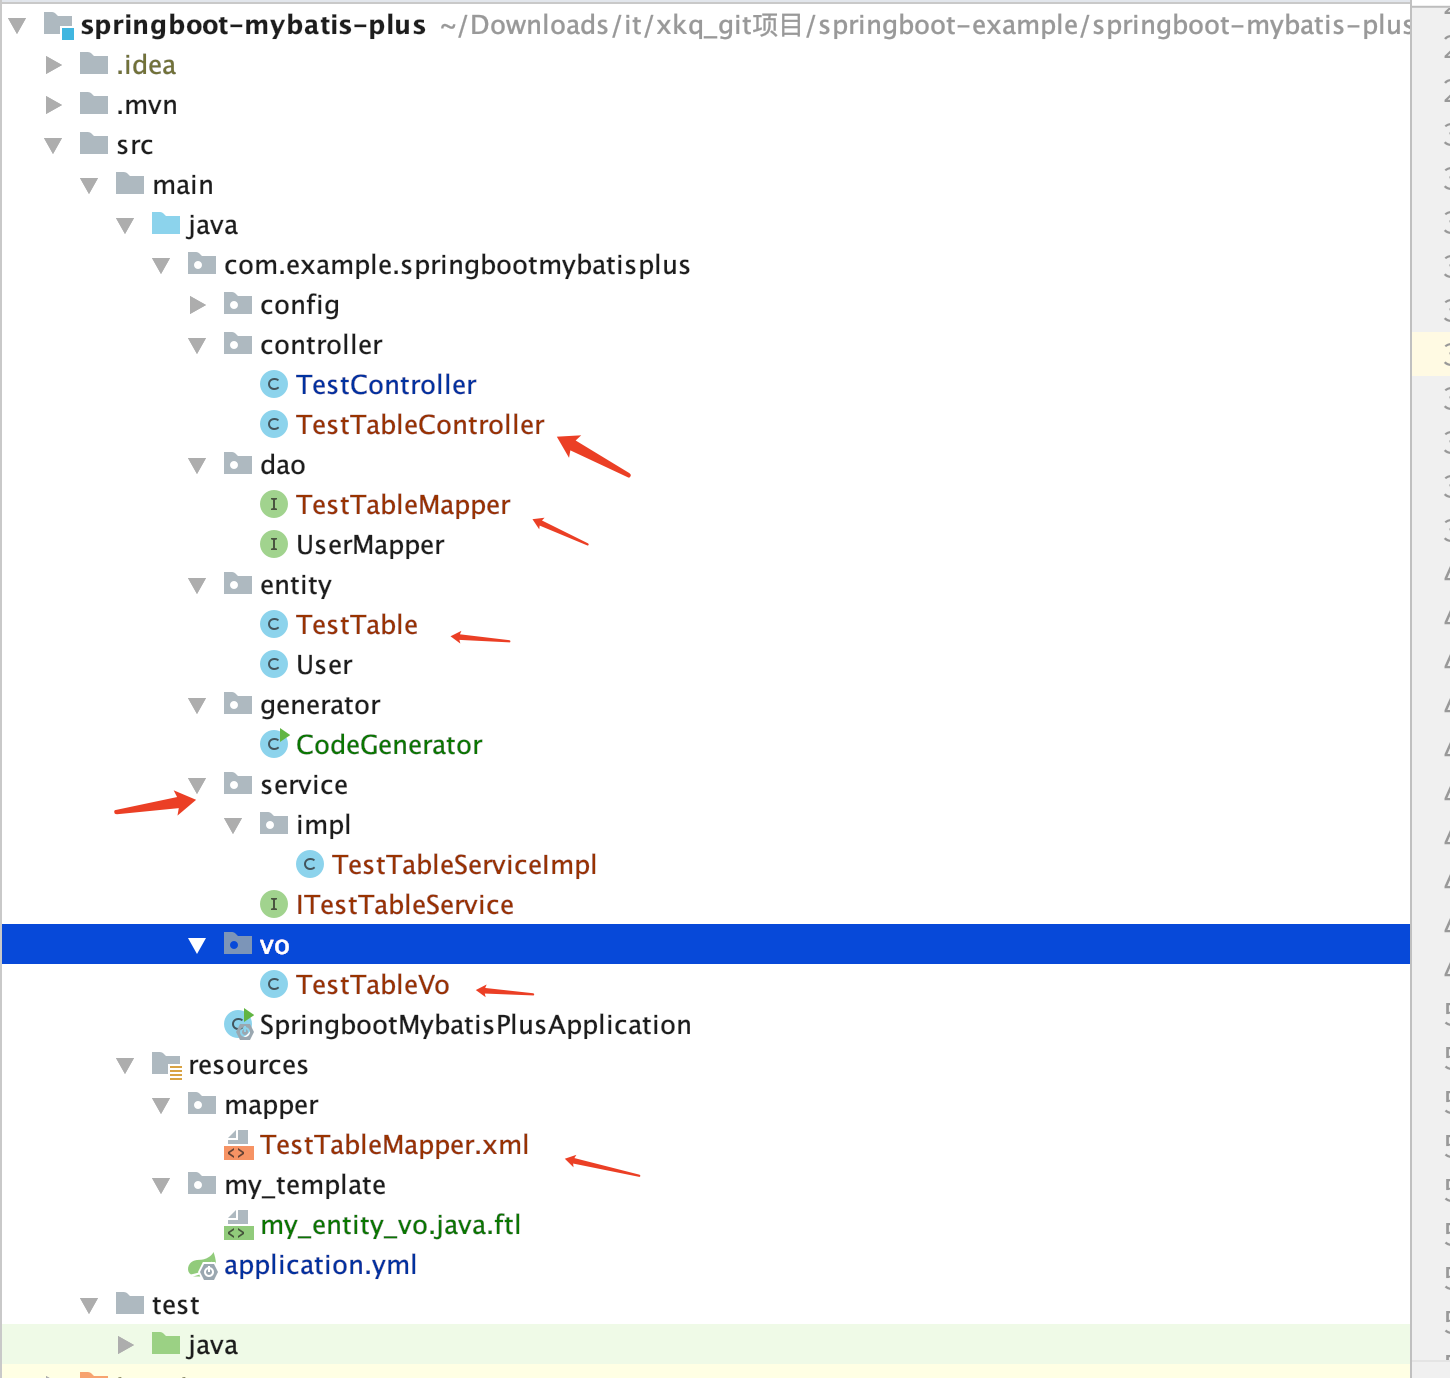Select TestTableServiceImpl in impl package
The image size is (1450, 1378).
click(x=464, y=865)
